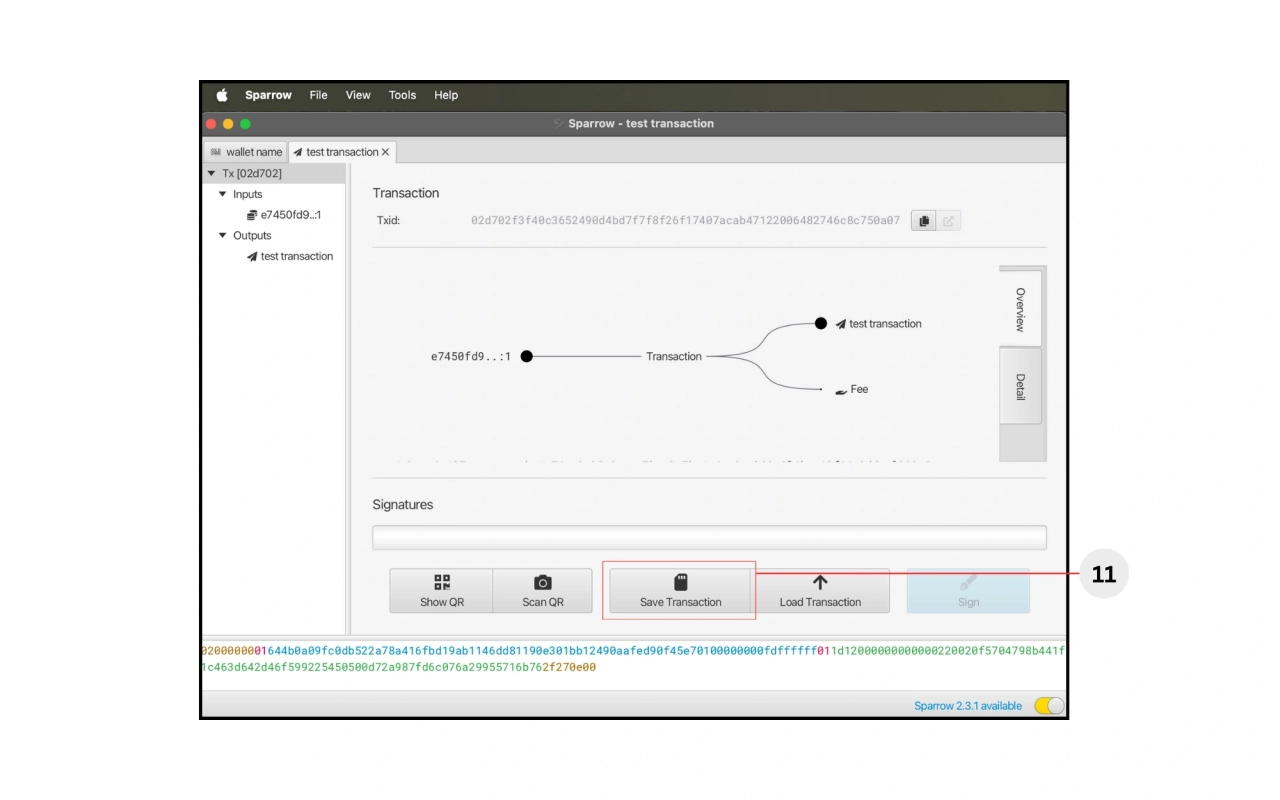1280x800 pixels.
Task: Click the Save Transaction button
Action: [680, 591]
